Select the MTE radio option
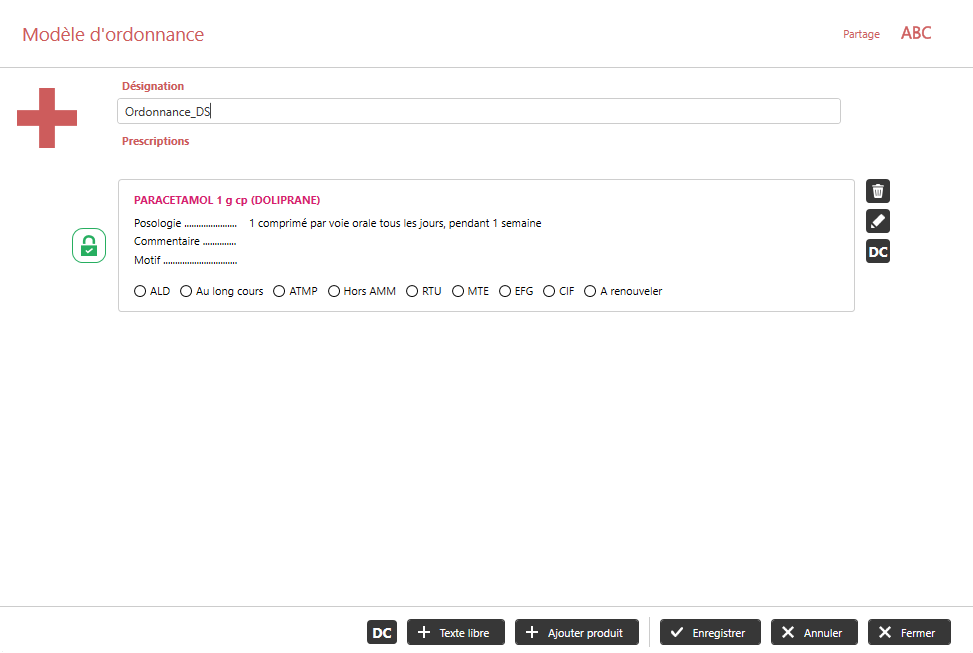 (x=459, y=292)
